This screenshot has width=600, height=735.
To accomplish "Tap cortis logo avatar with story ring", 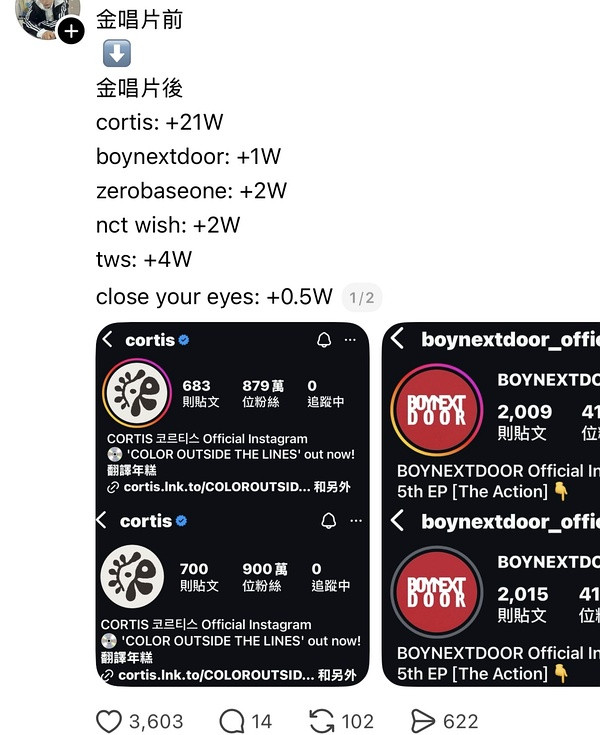I will point(136,393).
